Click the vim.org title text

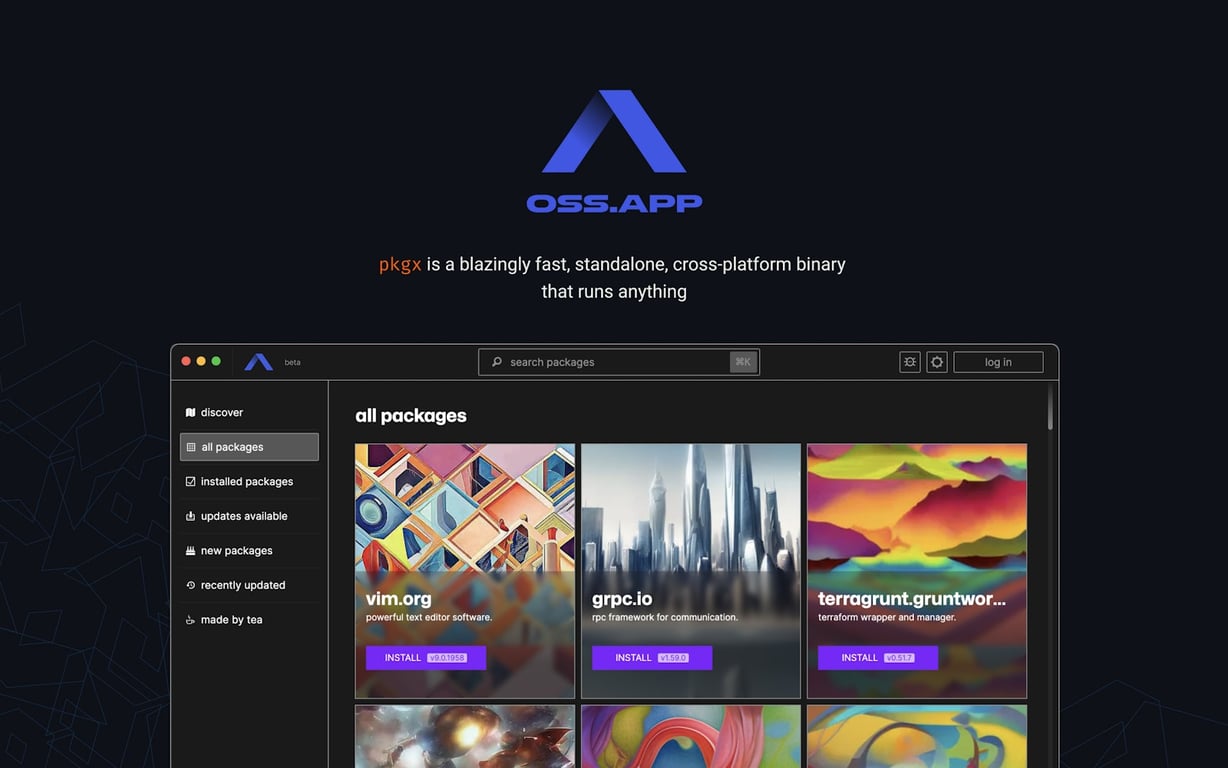pyautogui.click(x=399, y=599)
